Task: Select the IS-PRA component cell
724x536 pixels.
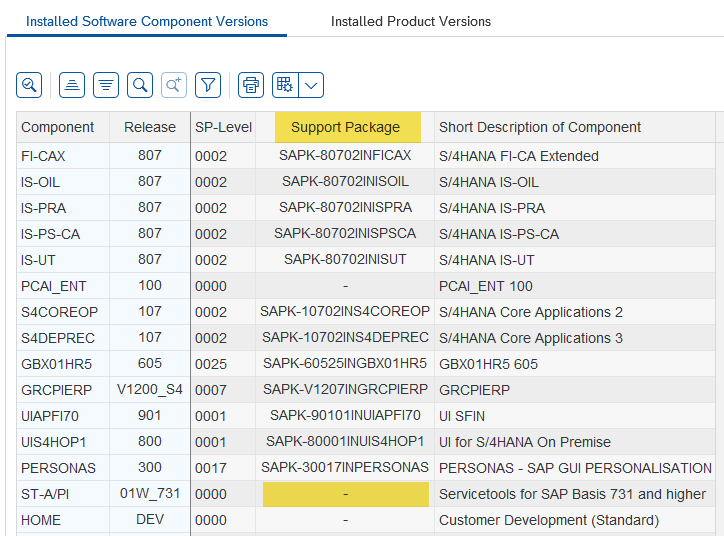Action: pyautogui.click(x=63, y=208)
